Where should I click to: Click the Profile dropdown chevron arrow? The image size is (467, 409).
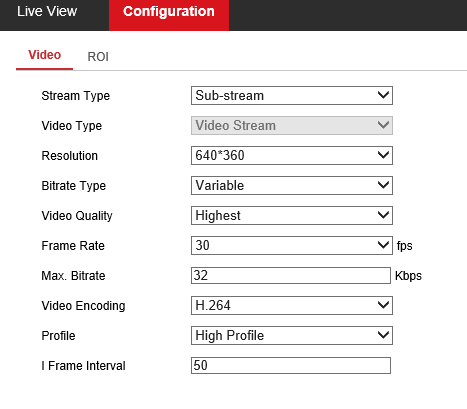pyautogui.click(x=383, y=335)
